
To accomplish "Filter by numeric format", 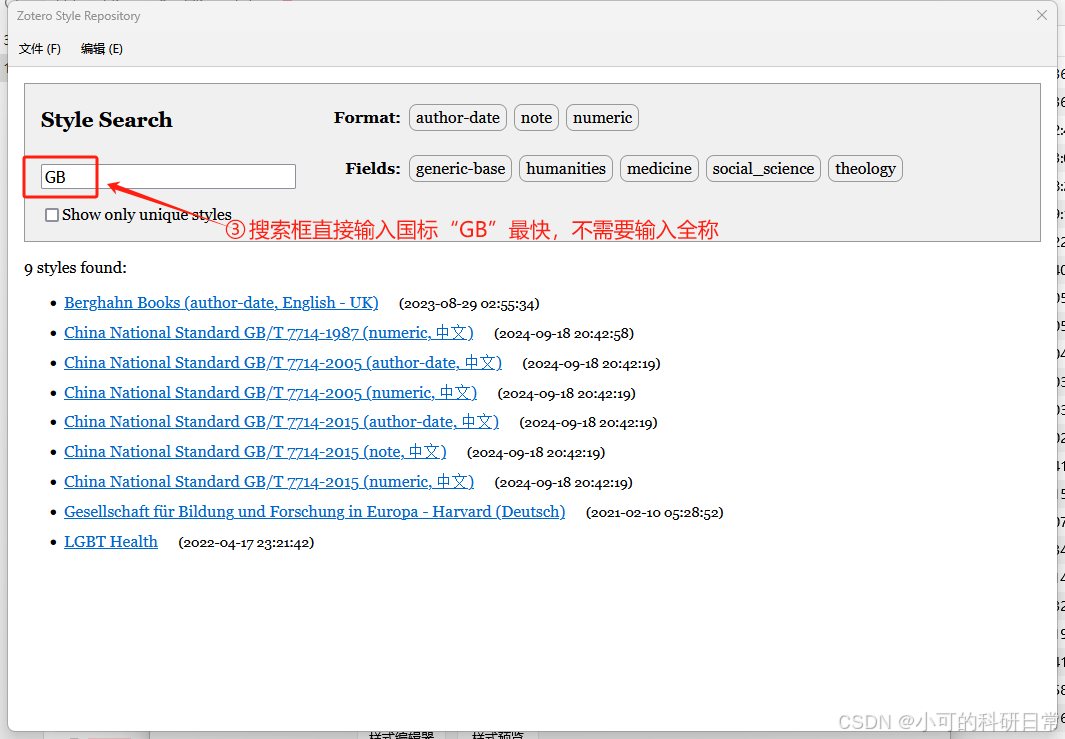I will (x=602, y=118).
